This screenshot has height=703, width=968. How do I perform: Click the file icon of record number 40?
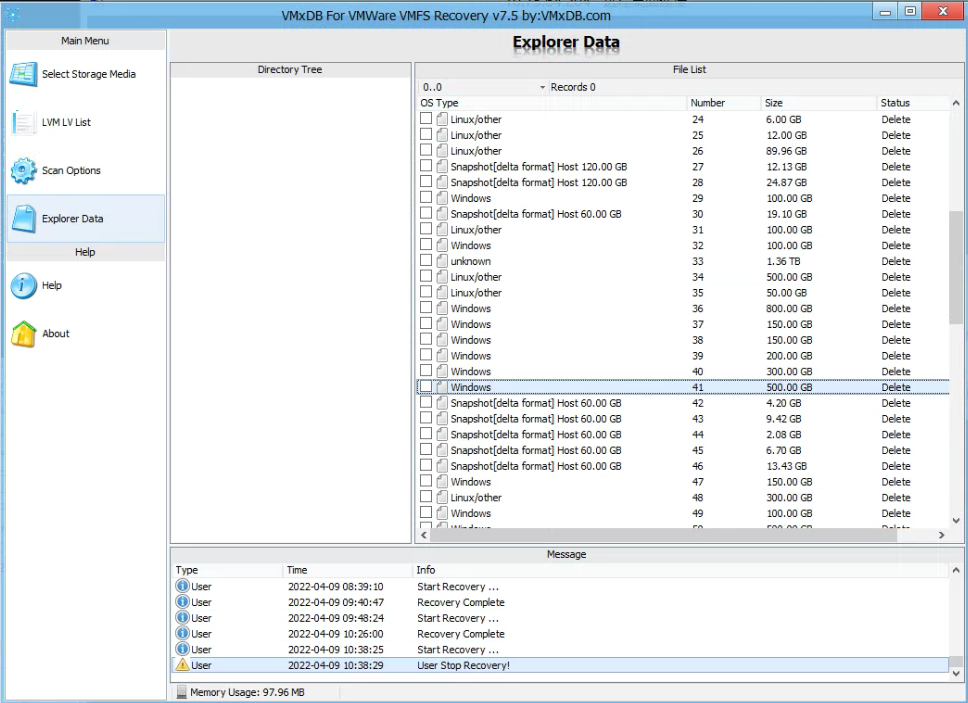coord(442,372)
